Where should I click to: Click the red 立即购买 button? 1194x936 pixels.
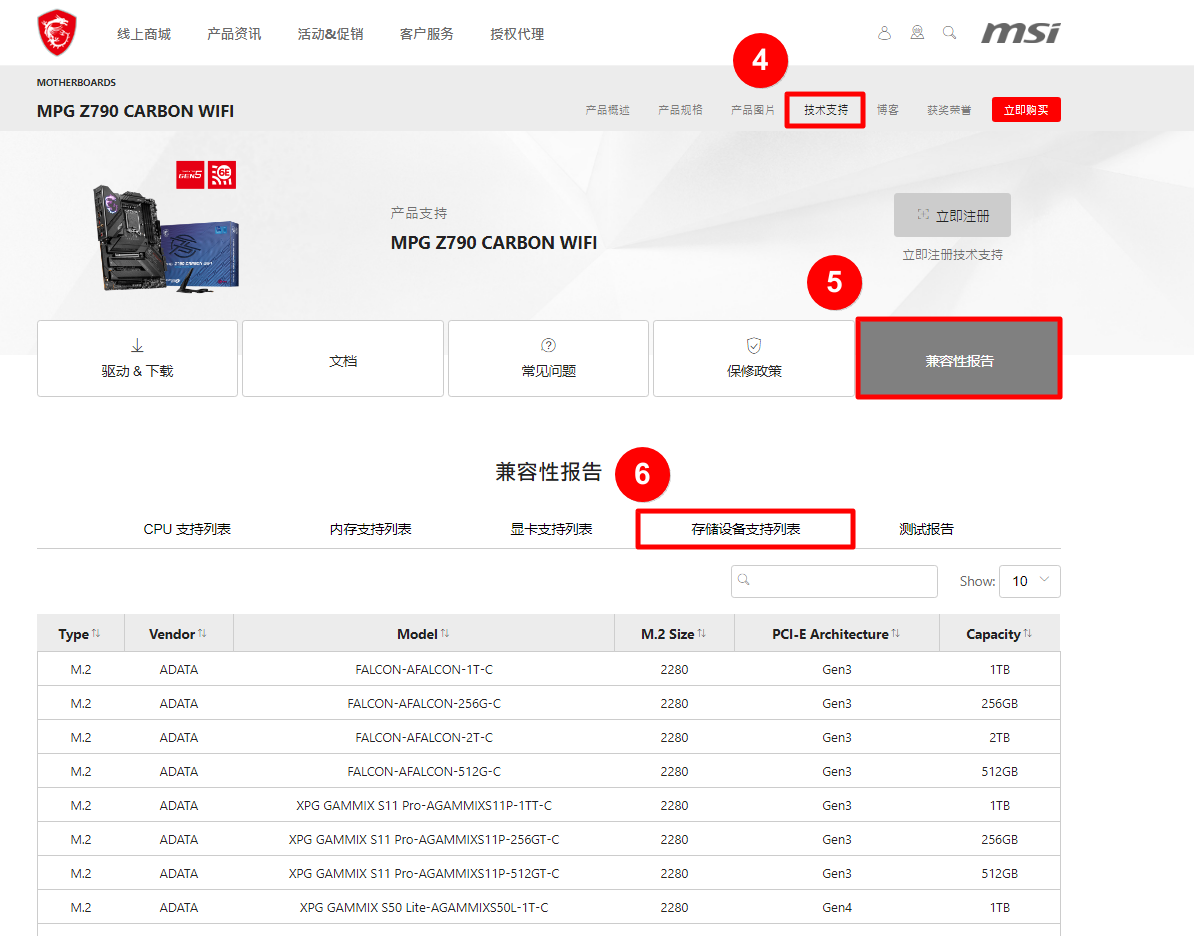1026,110
